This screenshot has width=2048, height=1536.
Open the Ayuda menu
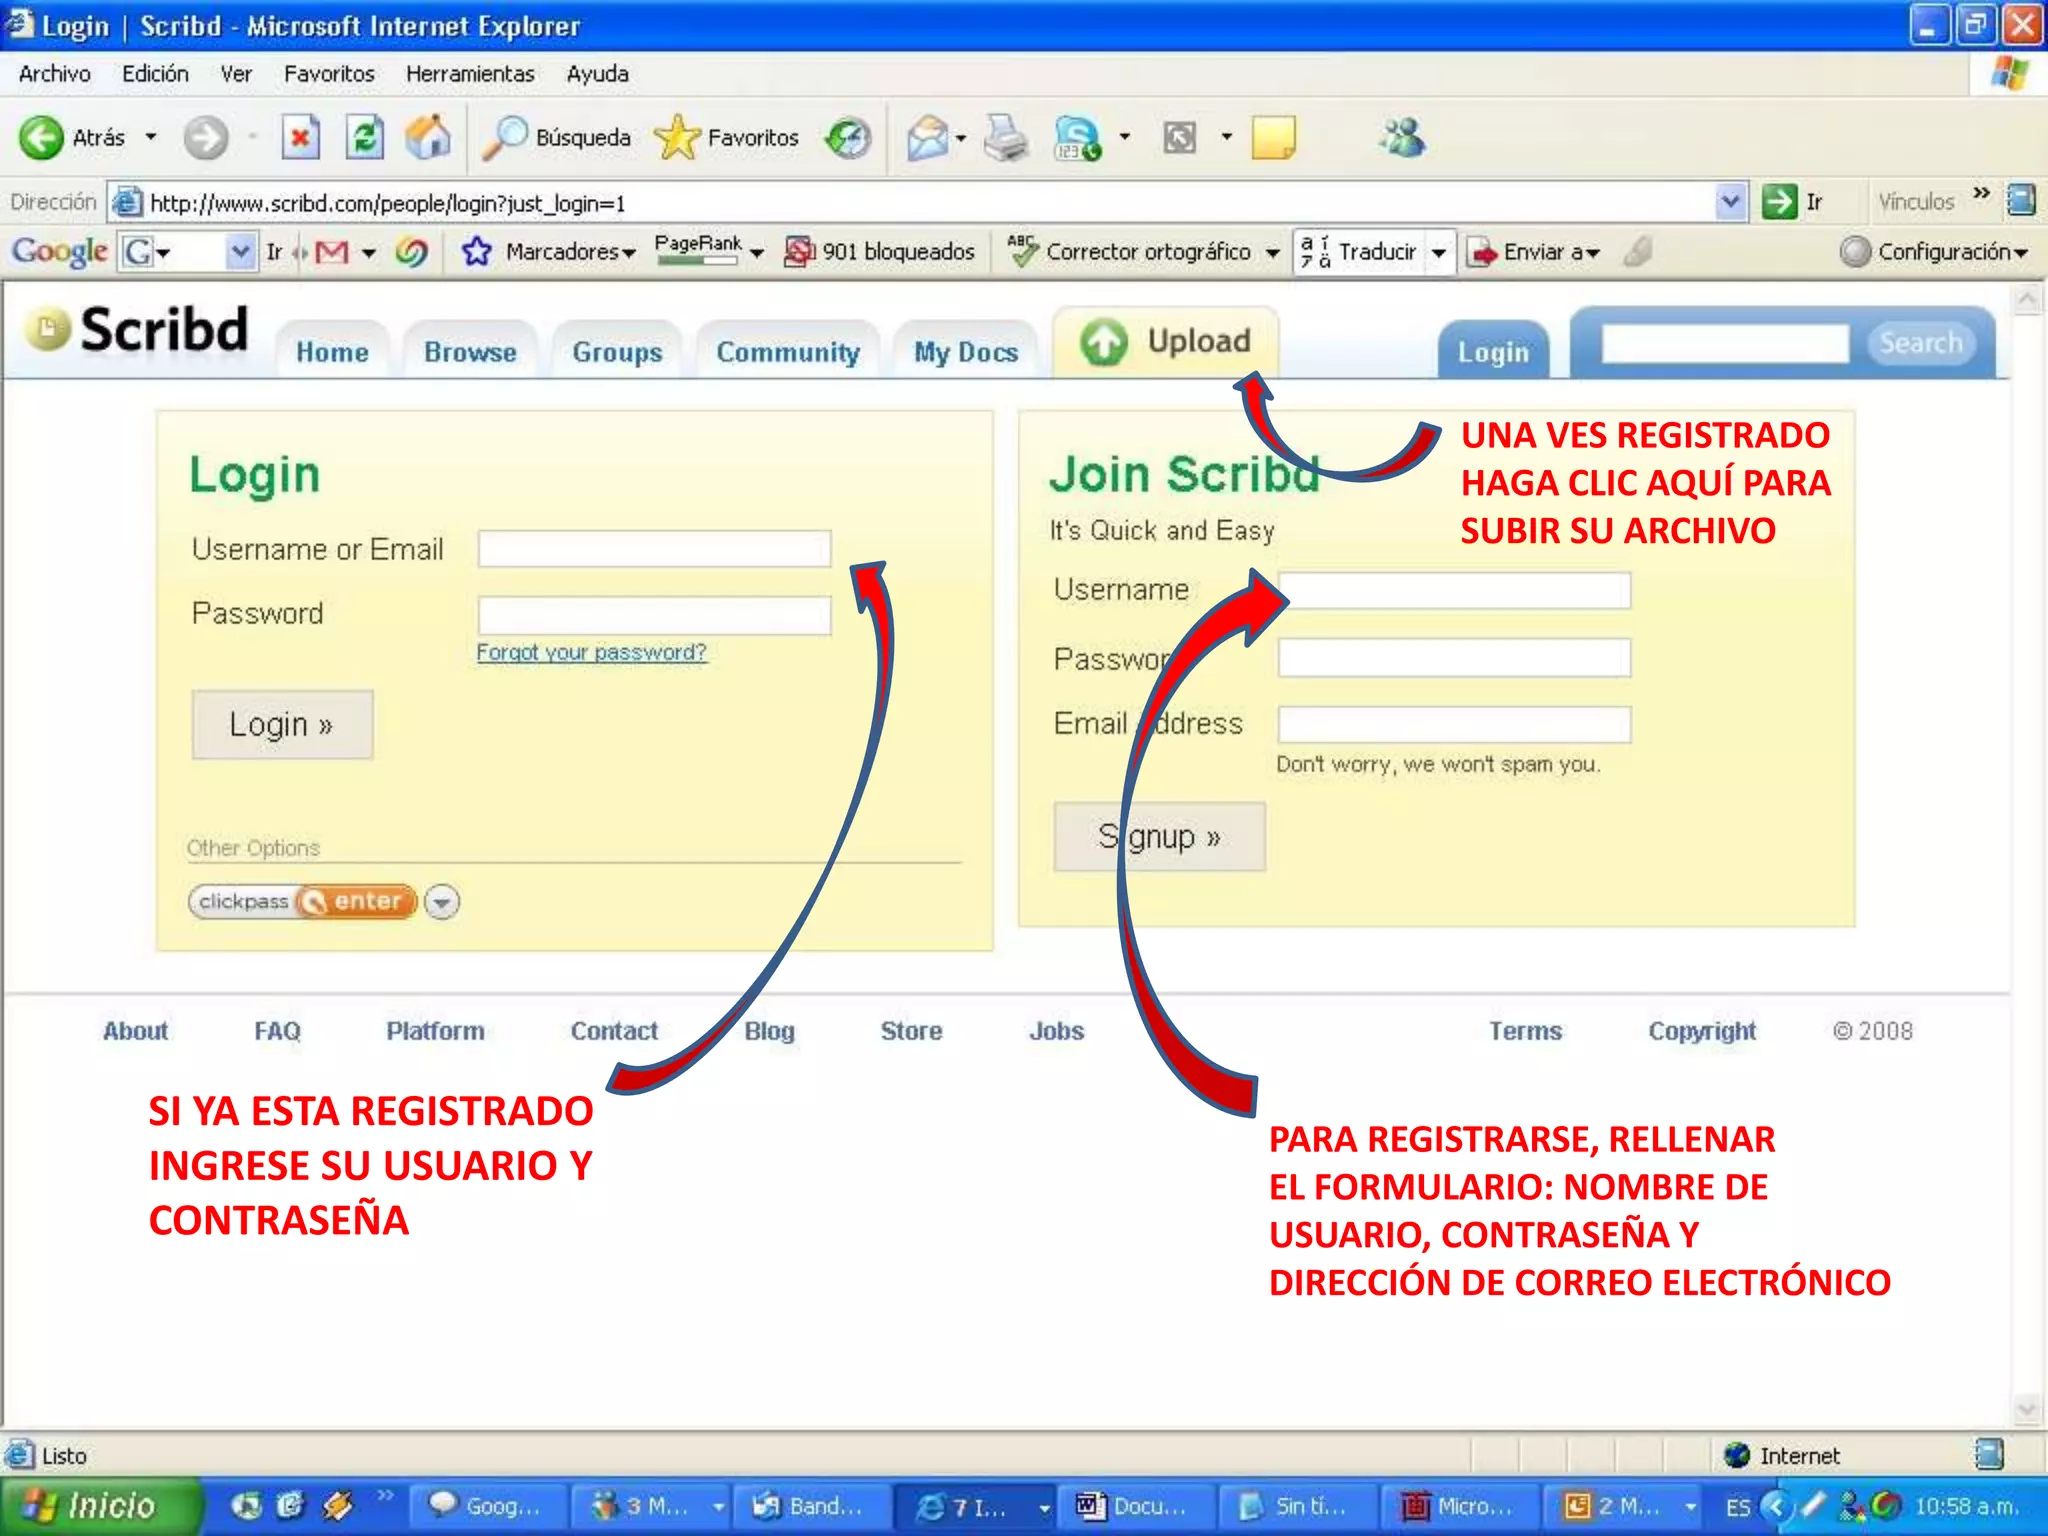click(x=597, y=74)
